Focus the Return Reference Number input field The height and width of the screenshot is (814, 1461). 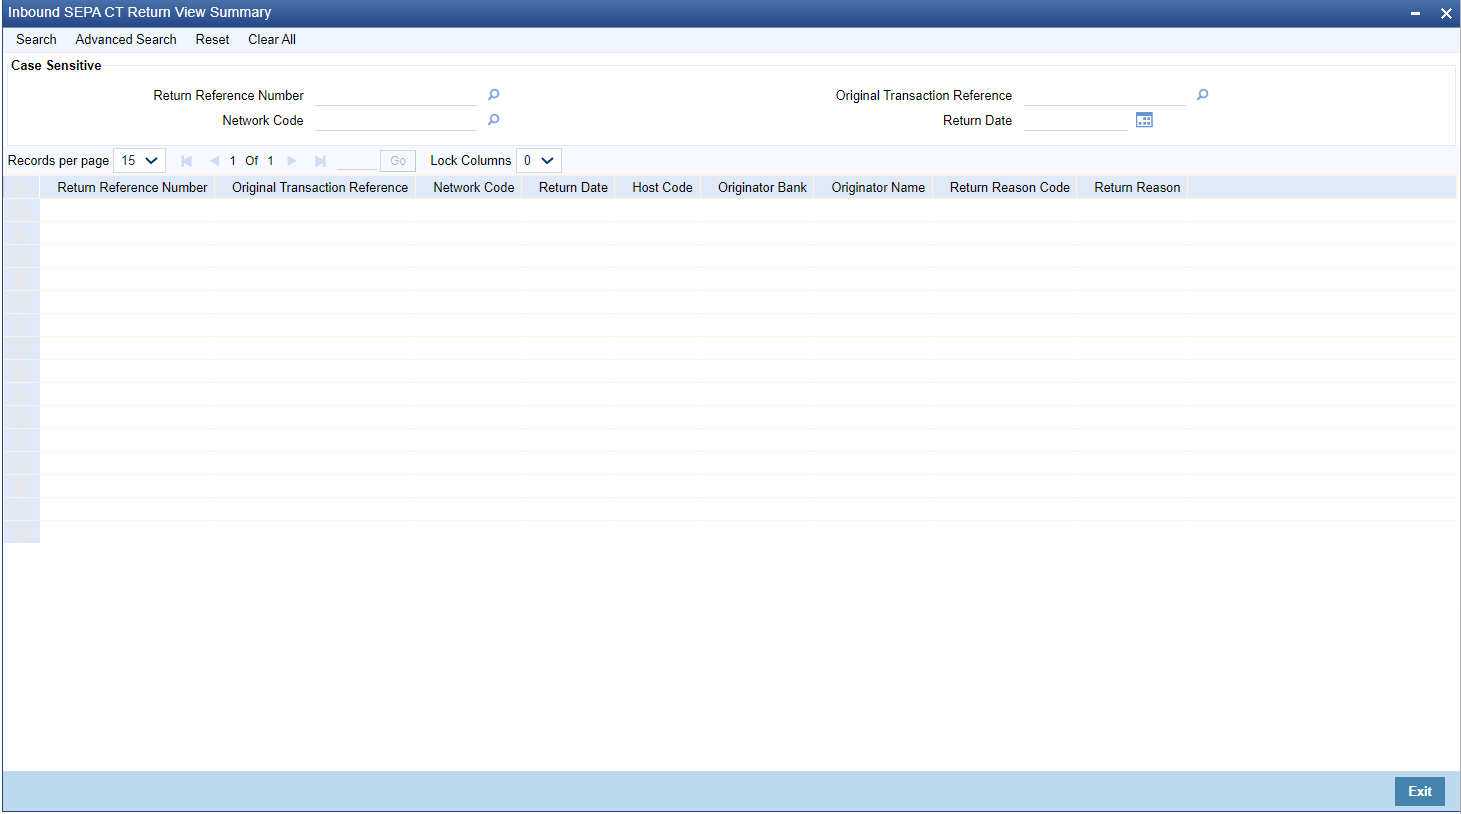coord(396,95)
